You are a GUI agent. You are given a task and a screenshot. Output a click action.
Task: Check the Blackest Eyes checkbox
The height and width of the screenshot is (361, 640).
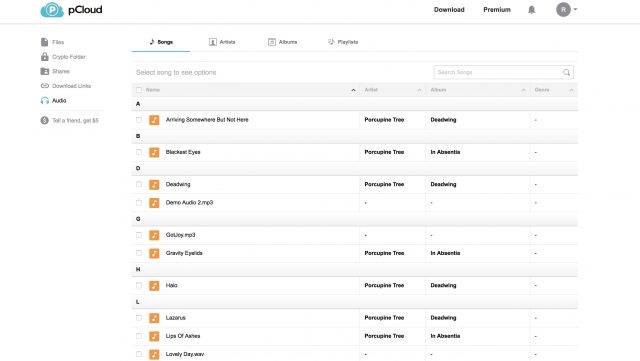(x=139, y=152)
